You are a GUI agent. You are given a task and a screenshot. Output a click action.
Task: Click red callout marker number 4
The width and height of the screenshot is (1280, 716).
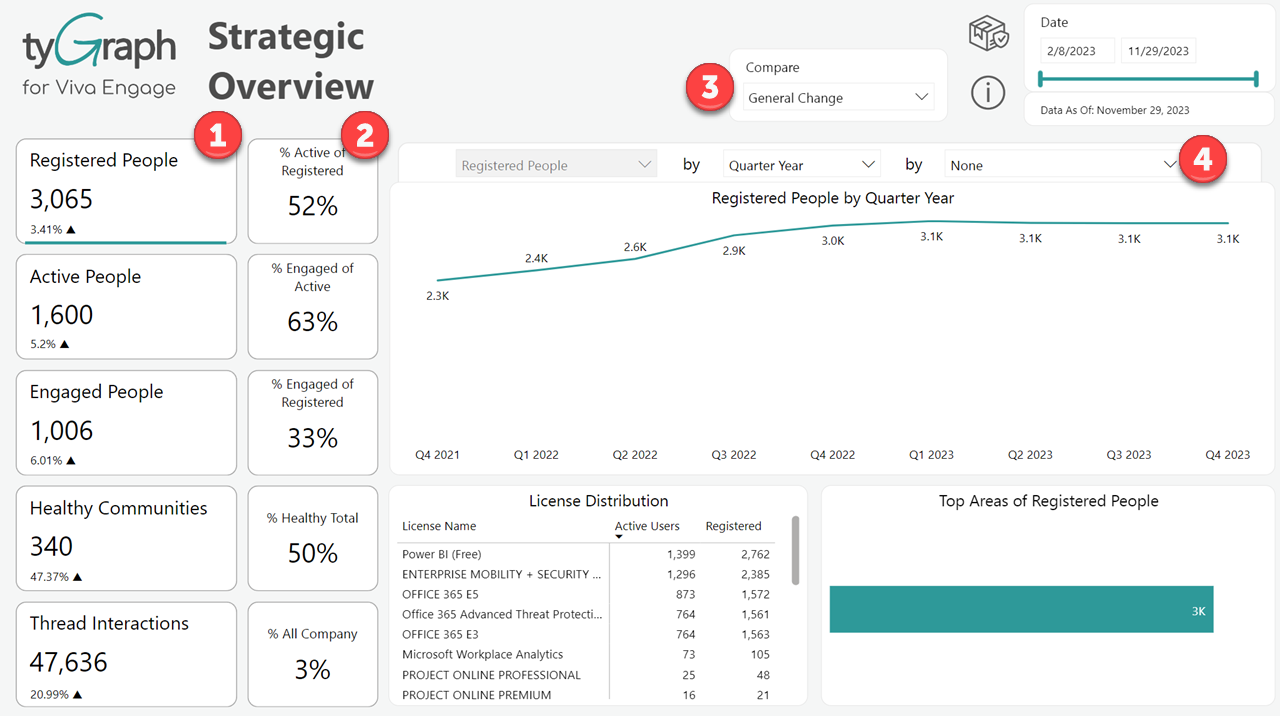coord(1203,161)
